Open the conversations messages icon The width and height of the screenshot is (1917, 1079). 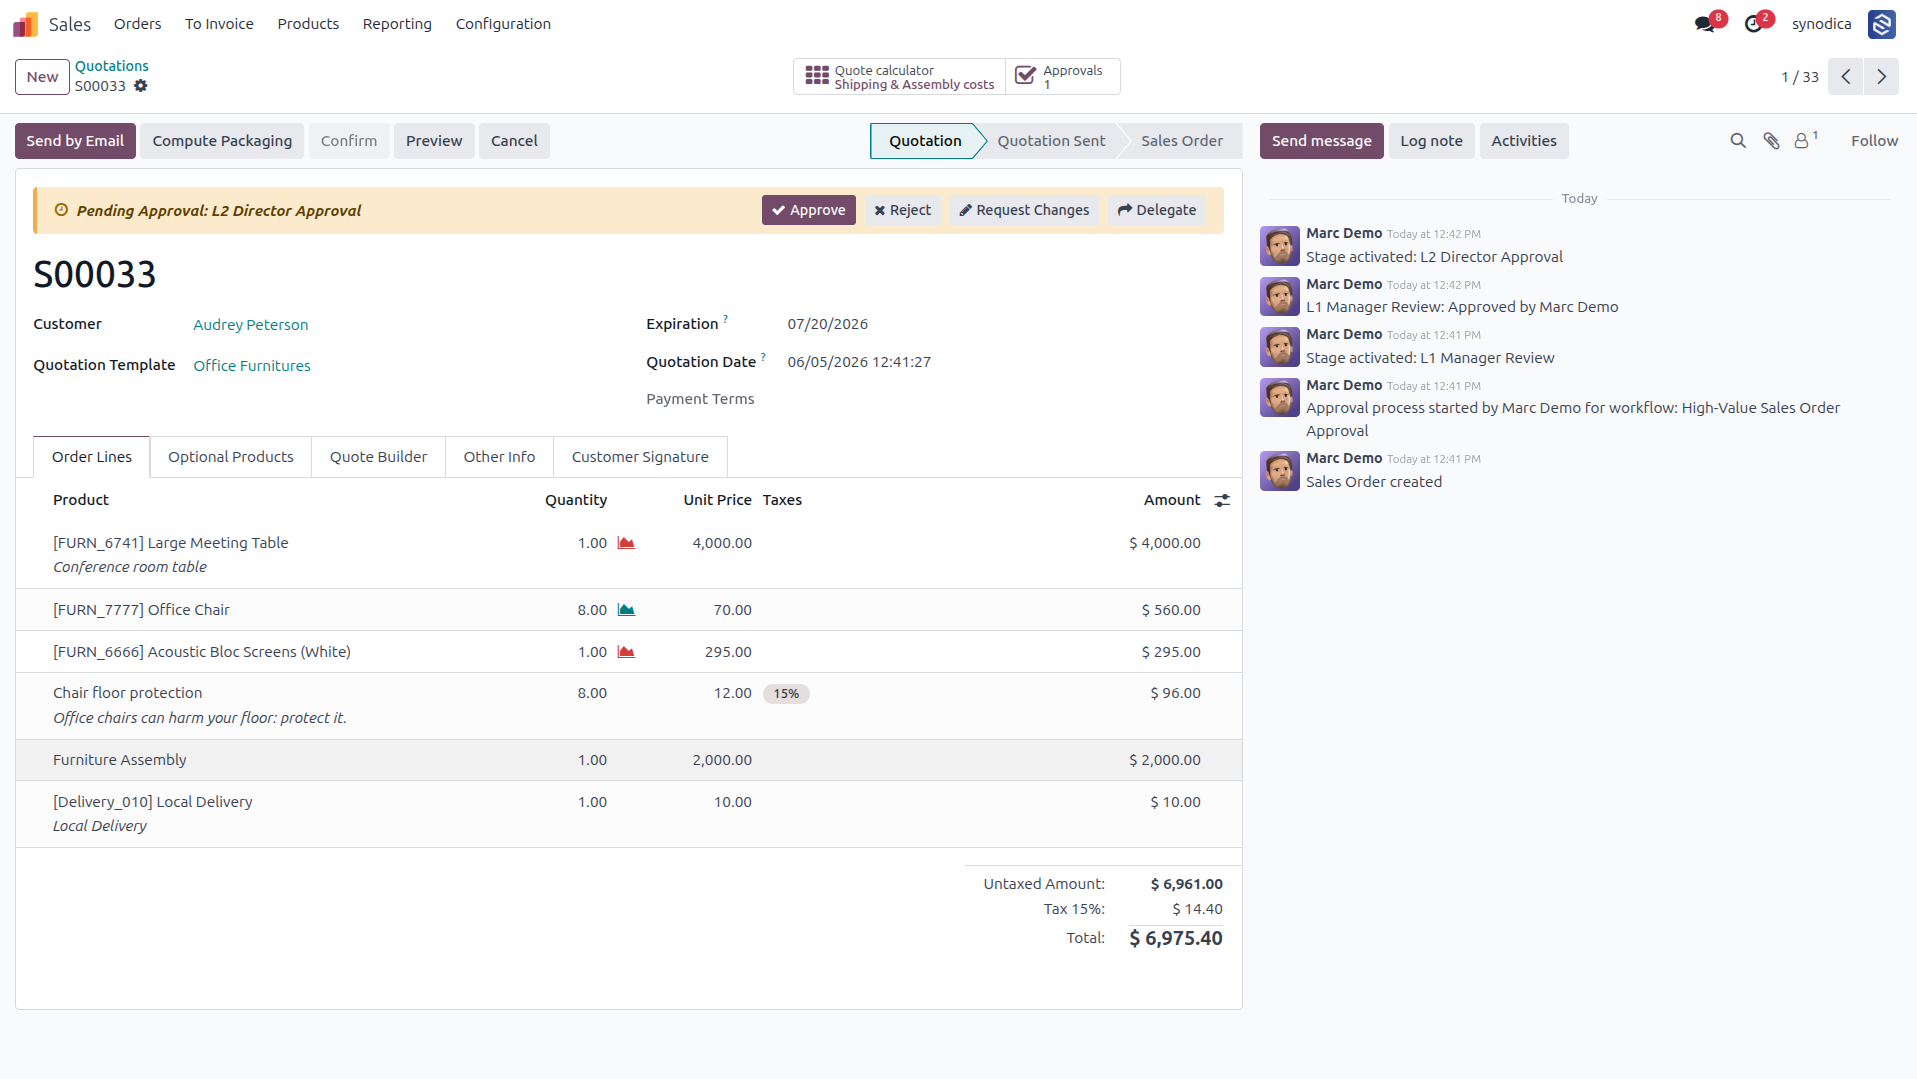point(1704,24)
